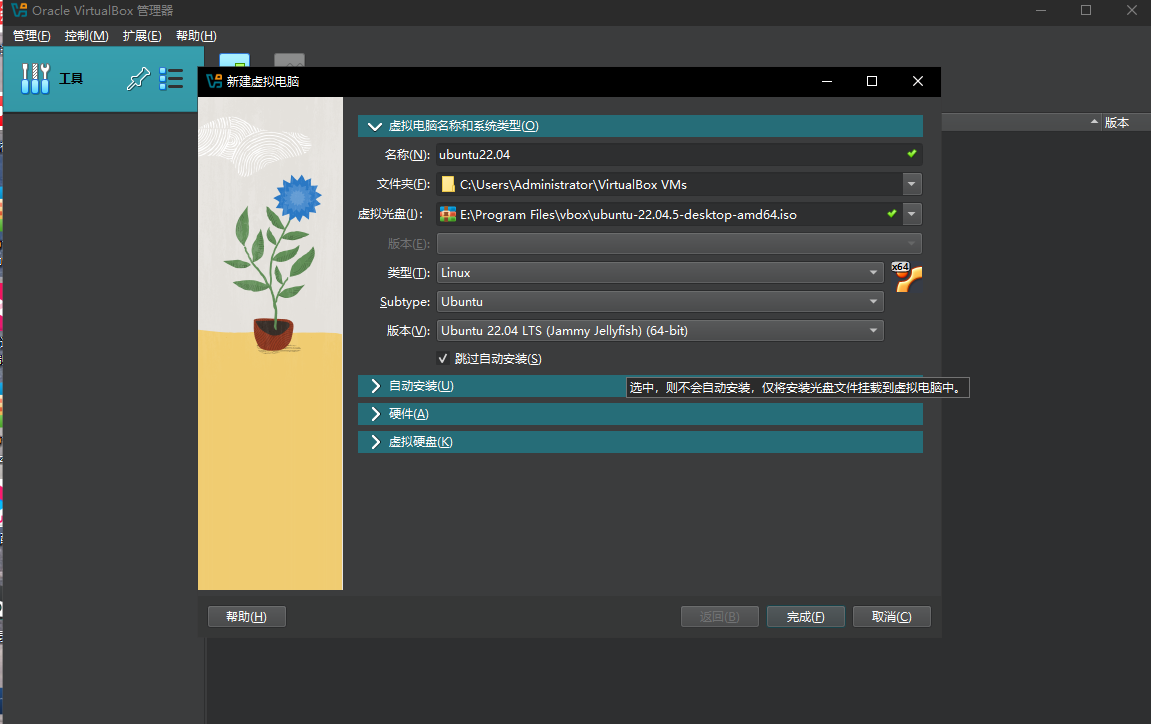Click the ISO path E:\Program Files\vbox text
The image size is (1151, 724).
628,214
